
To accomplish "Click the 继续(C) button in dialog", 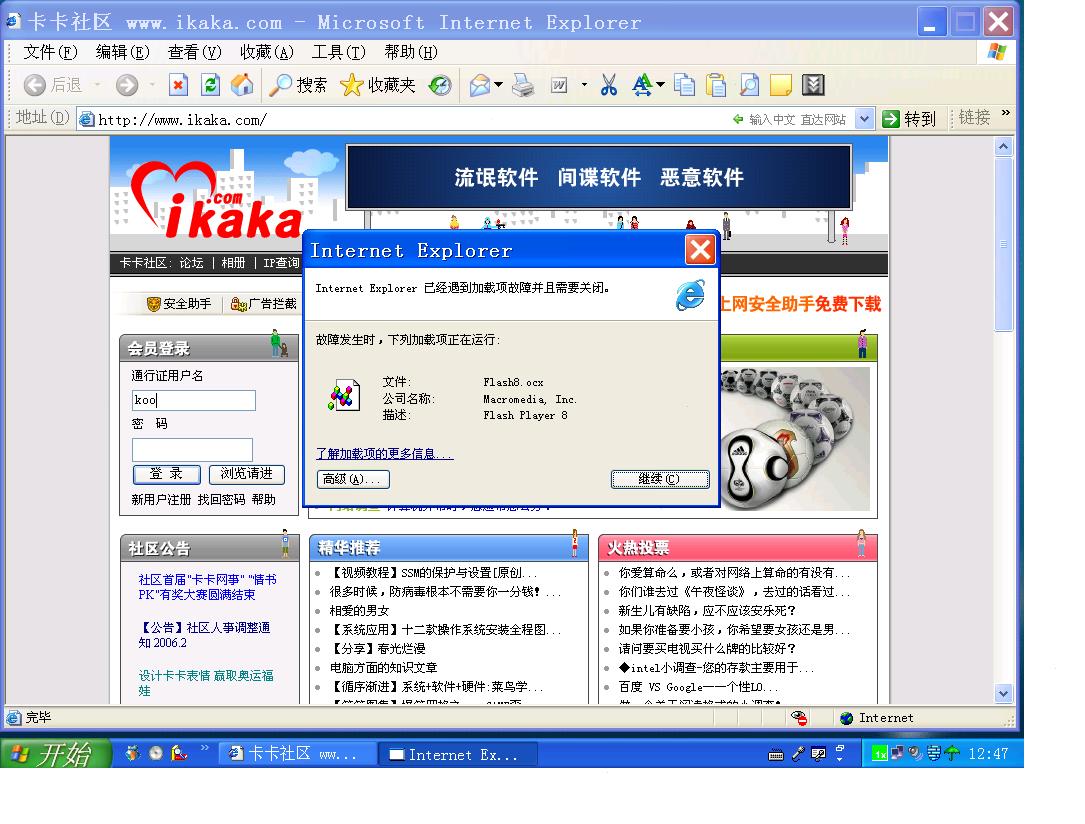I will [x=659, y=479].
